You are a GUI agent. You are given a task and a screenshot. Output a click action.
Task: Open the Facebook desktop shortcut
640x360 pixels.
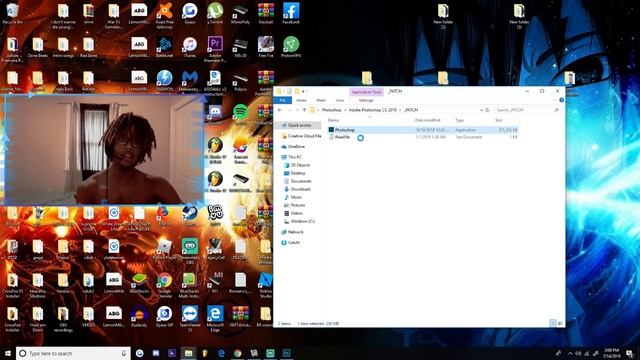291,13
